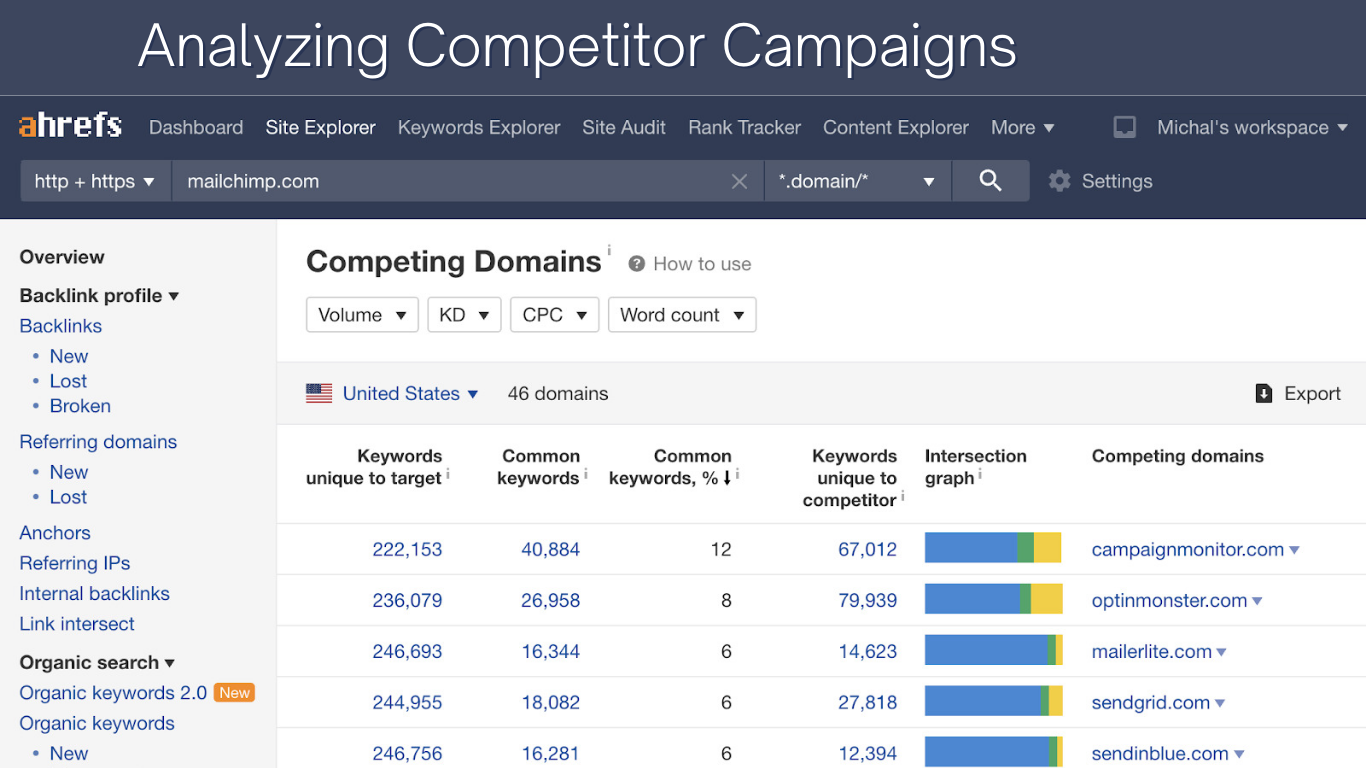Click intersection graph bar for optinmonster.com
The height and width of the screenshot is (768, 1366).
pyautogui.click(x=993, y=599)
